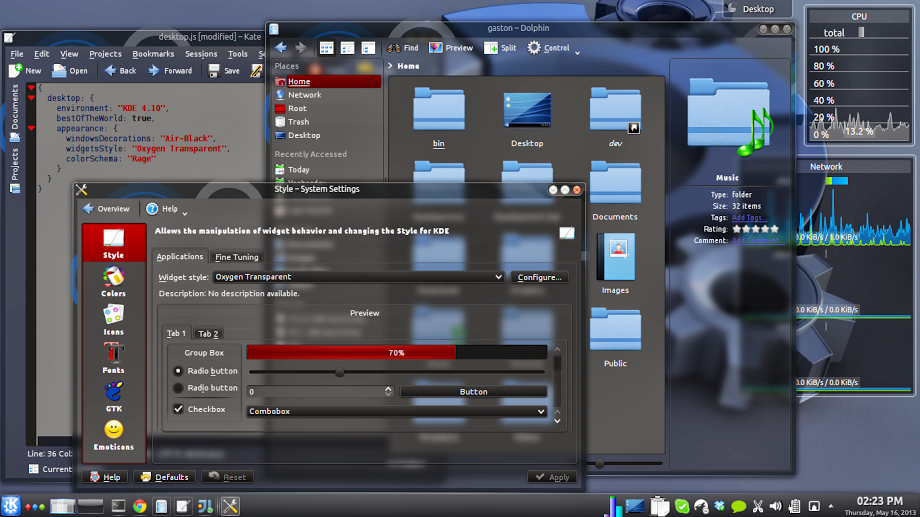Open the bin folder in Dolphin

(439, 117)
